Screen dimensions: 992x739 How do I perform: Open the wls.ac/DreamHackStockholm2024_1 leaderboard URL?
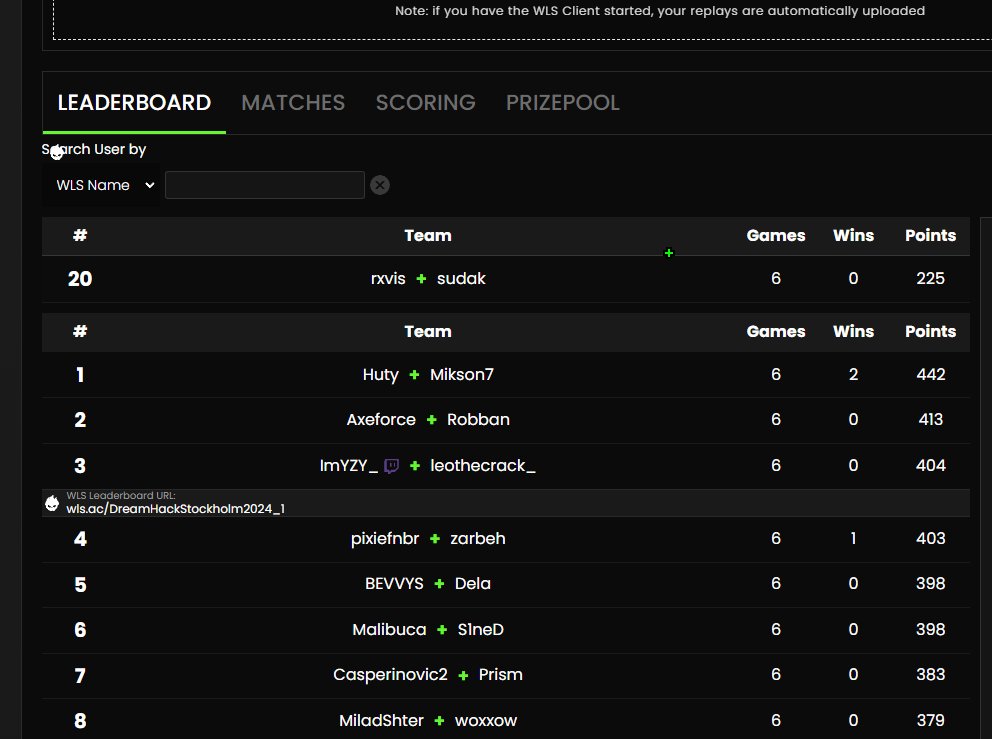175,509
